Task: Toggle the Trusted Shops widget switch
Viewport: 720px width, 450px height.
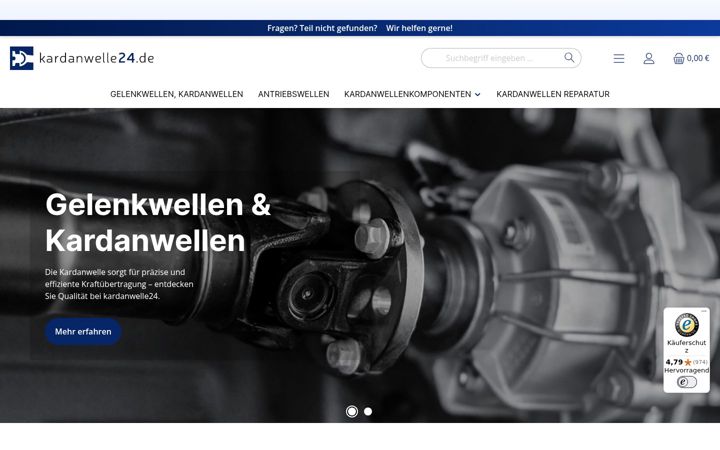Action: 686,382
